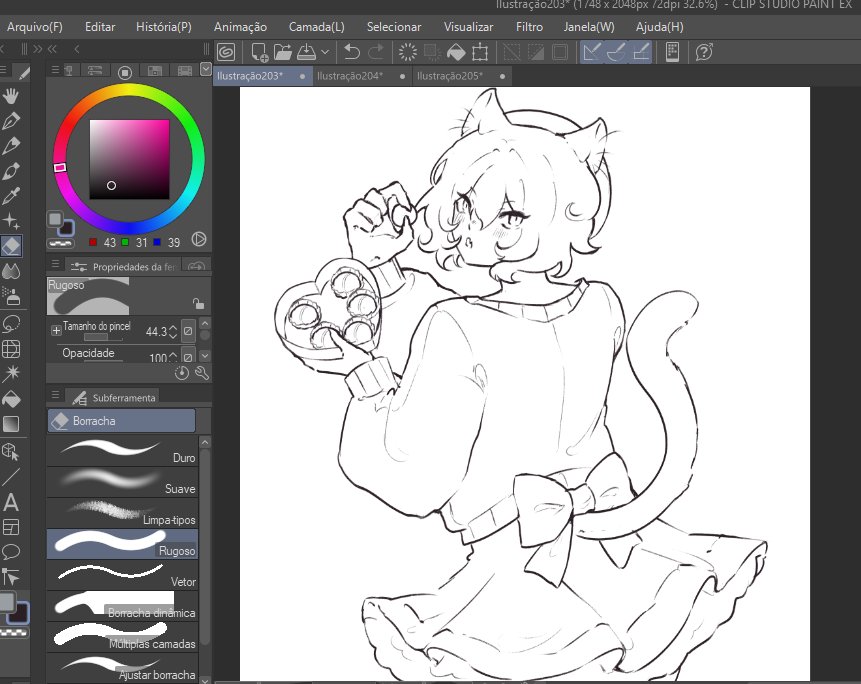Select the Eyedropper tool
This screenshot has width=861, height=684.
pyautogui.click(x=10, y=196)
